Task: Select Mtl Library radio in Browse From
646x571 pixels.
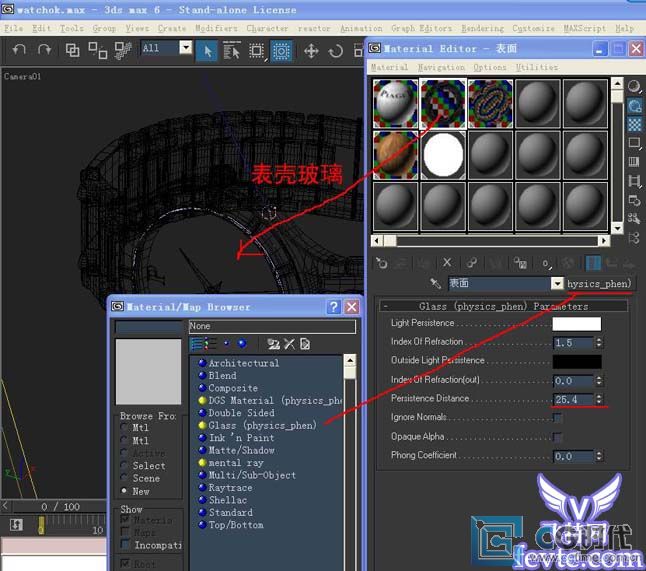Action: [x=123, y=427]
